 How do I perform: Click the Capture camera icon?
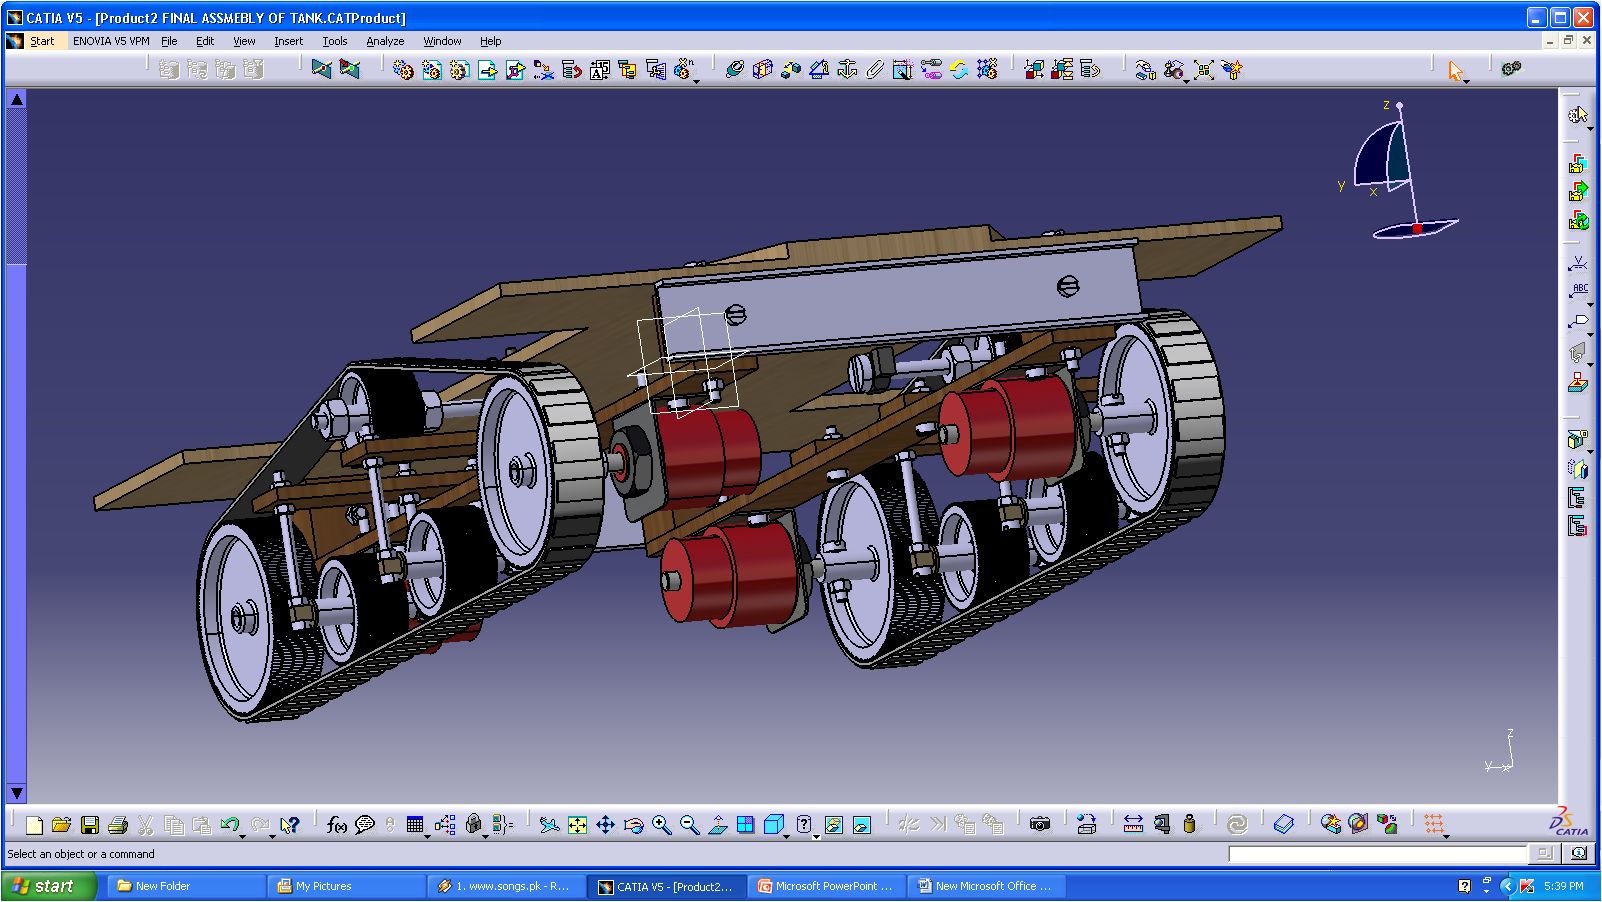(1040, 825)
